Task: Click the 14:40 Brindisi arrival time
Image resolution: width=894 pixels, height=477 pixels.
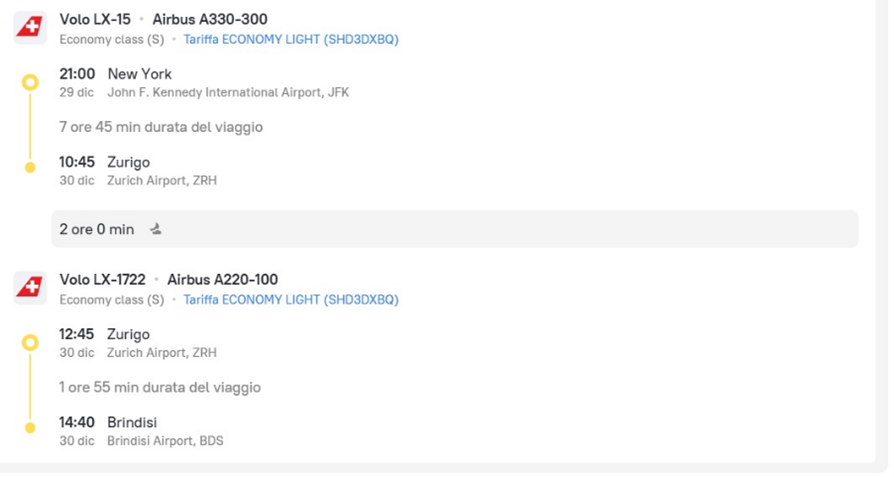Action: (x=77, y=422)
